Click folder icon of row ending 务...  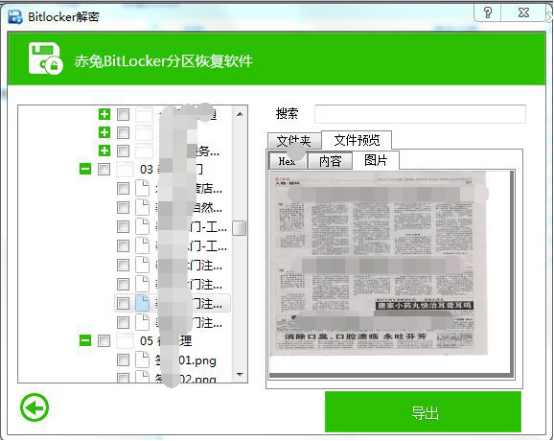[x=145, y=151]
